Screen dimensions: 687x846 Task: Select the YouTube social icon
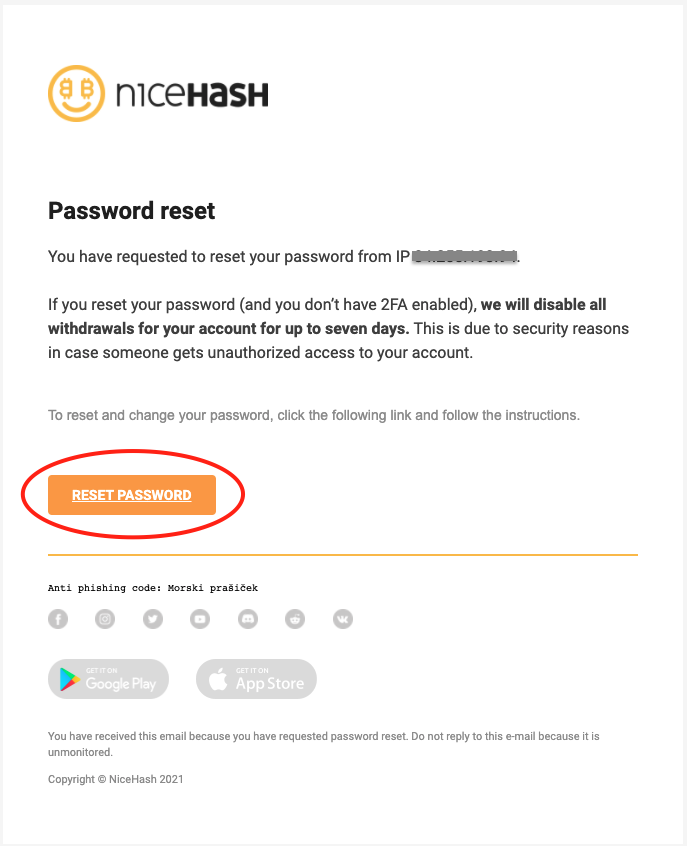click(200, 619)
